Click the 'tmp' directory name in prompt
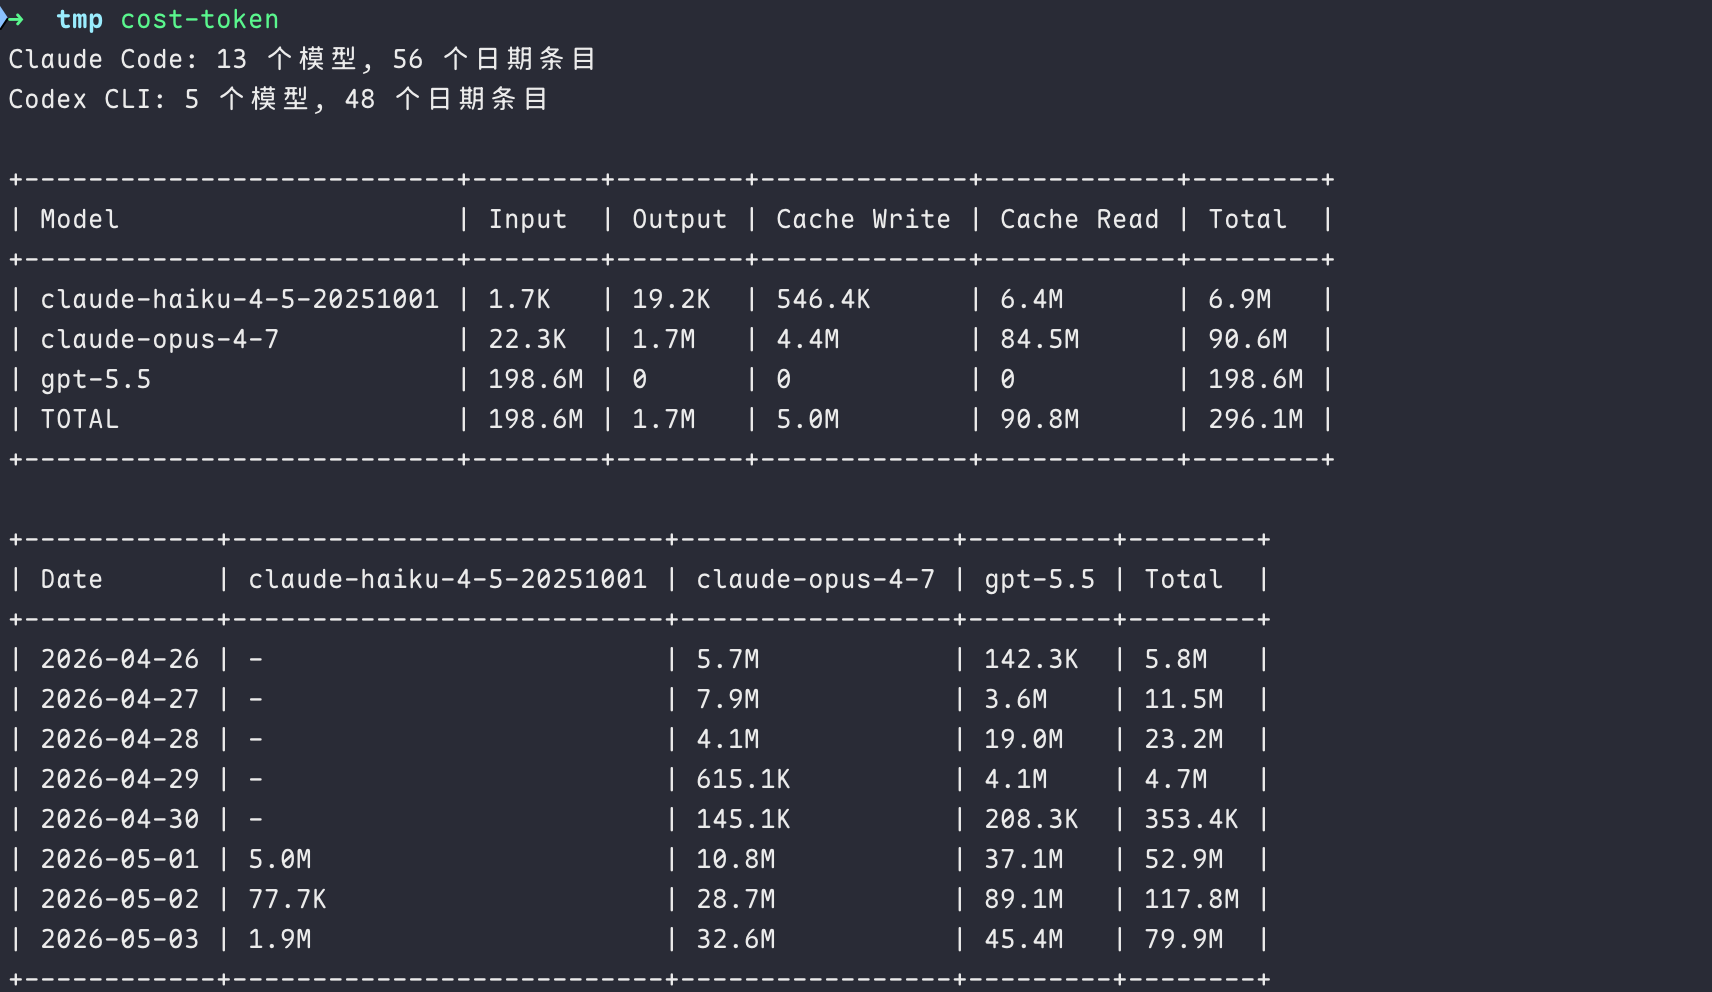1712x992 pixels. [x=80, y=19]
